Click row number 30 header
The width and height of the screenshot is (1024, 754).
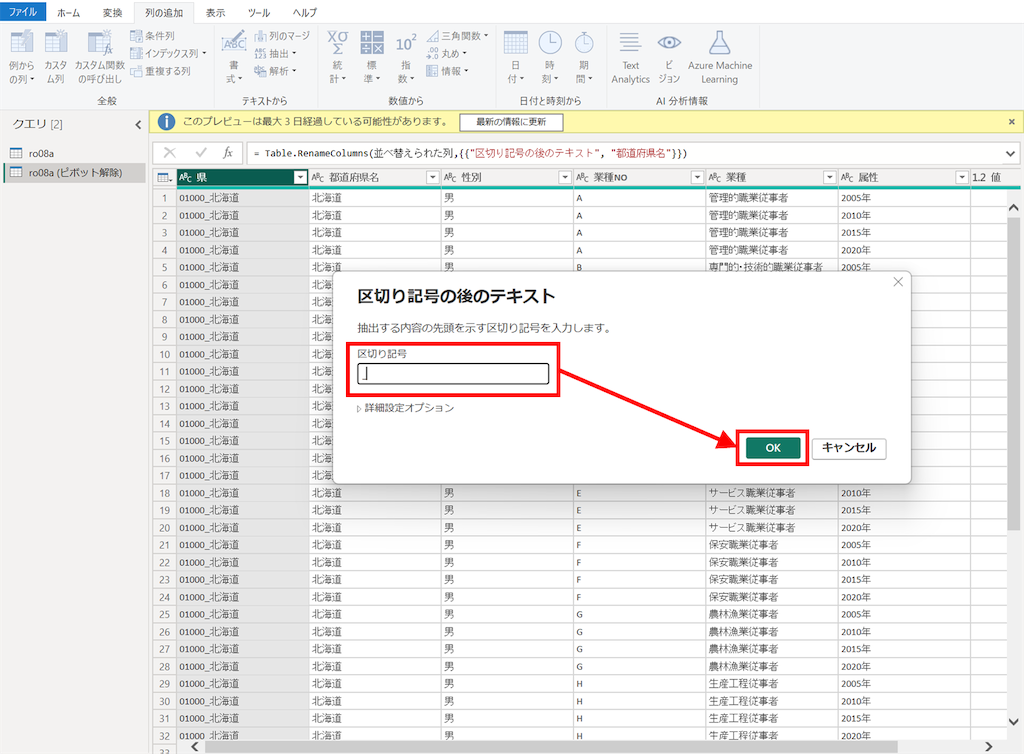[x=165, y=701]
